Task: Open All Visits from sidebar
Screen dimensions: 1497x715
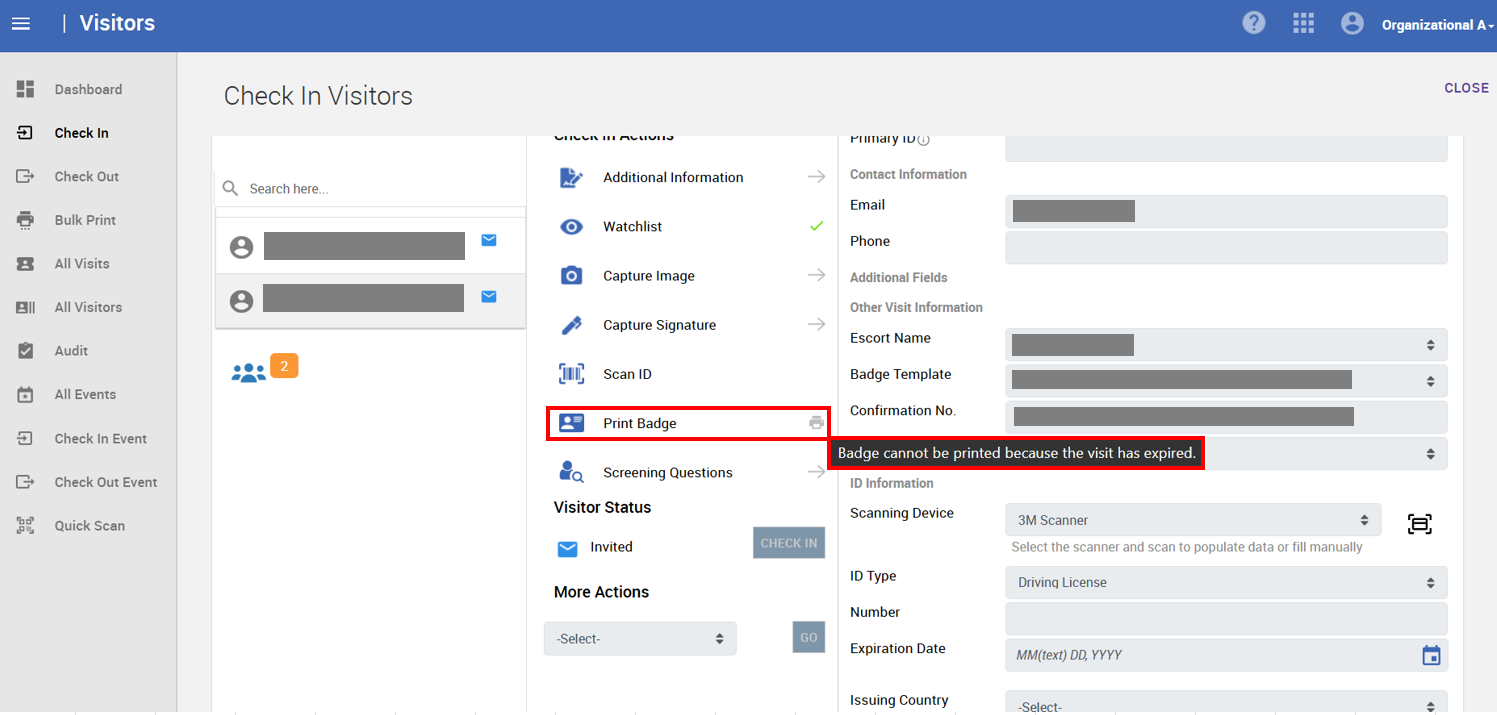Action: point(82,264)
